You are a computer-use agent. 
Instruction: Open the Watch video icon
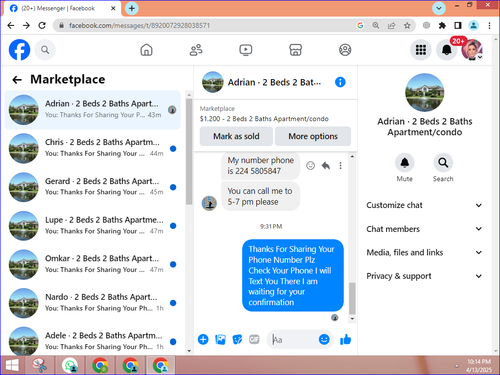coord(246,50)
